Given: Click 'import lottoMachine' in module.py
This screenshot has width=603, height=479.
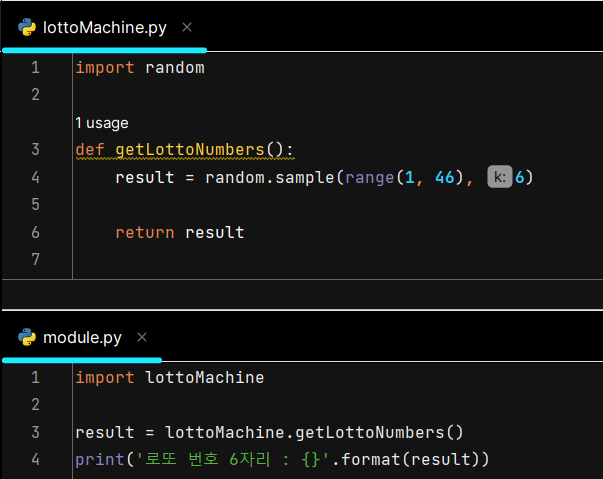Looking at the screenshot, I should [x=170, y=378].
